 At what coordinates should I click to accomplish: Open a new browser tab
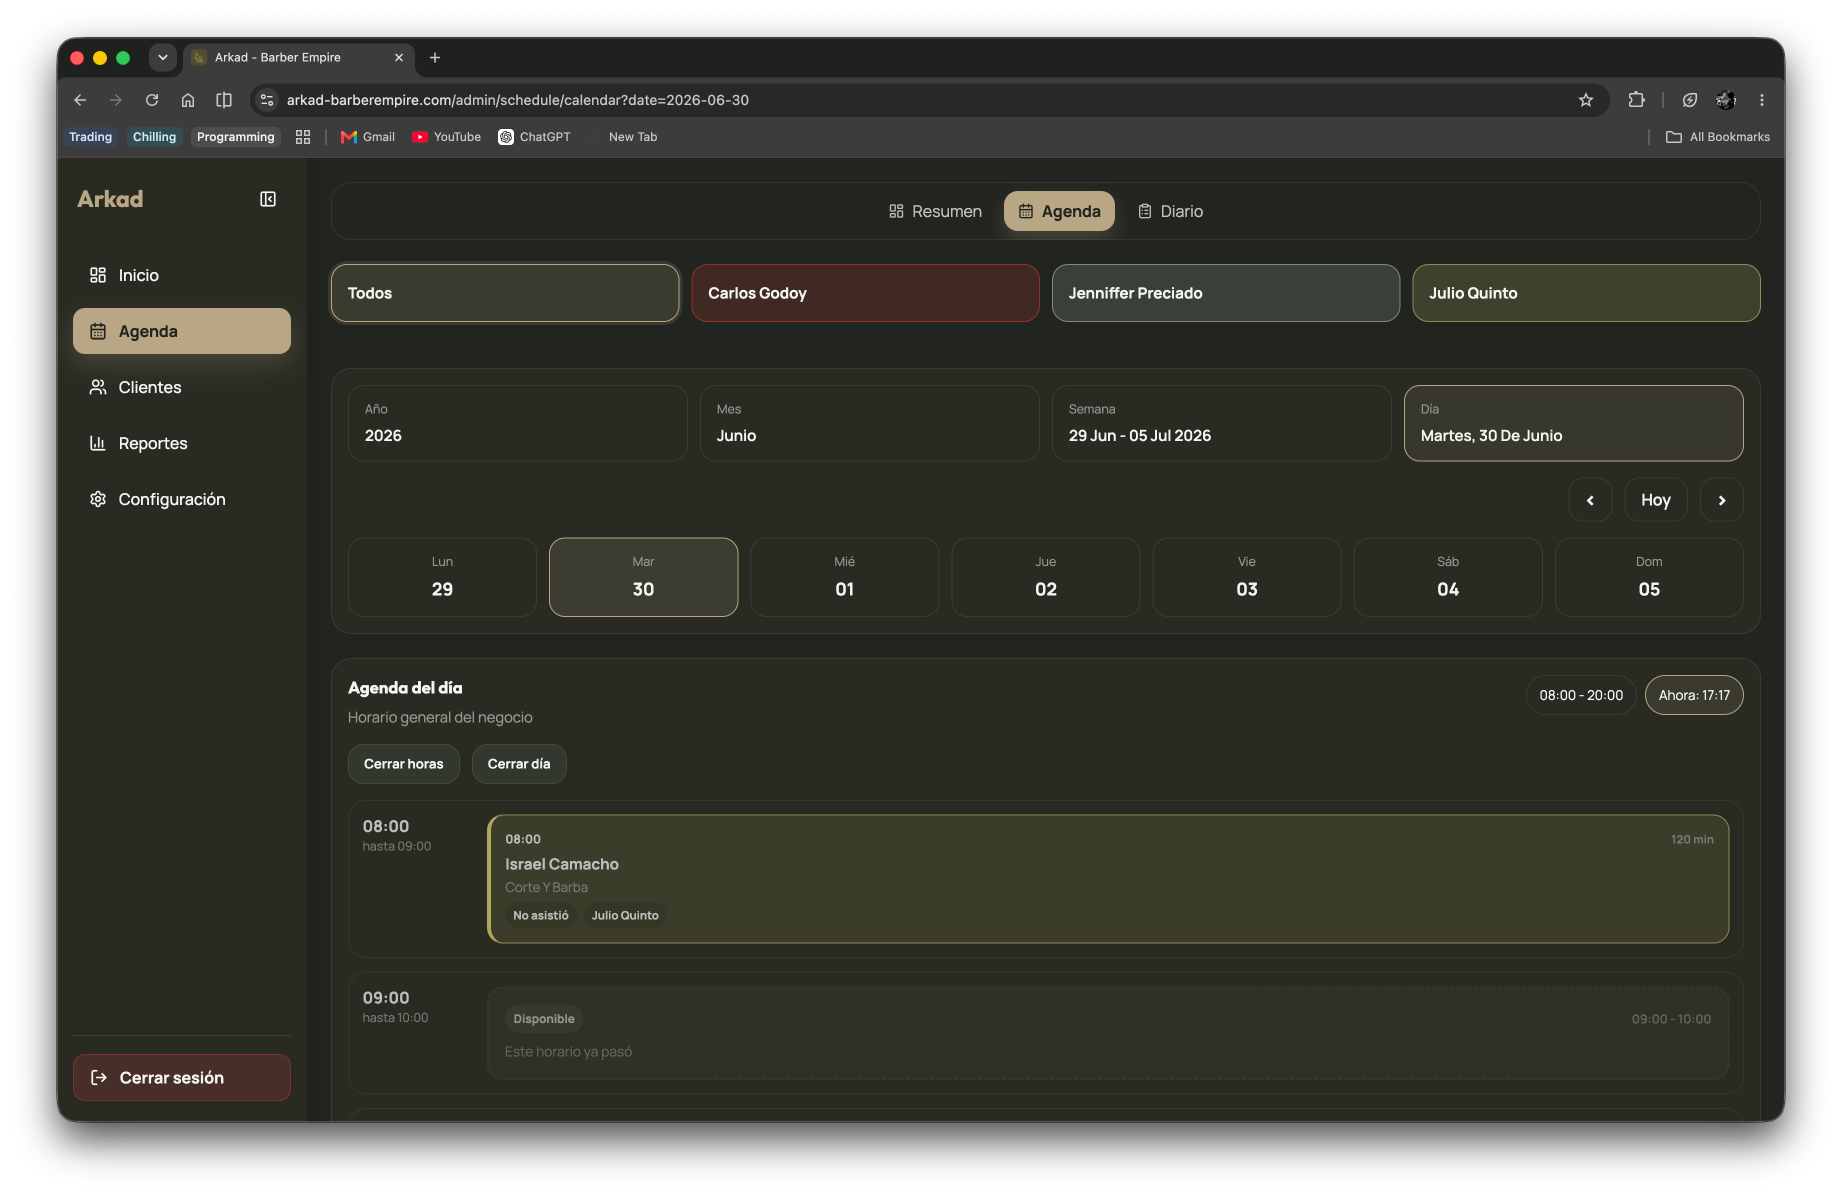click(x=435, y=58)
